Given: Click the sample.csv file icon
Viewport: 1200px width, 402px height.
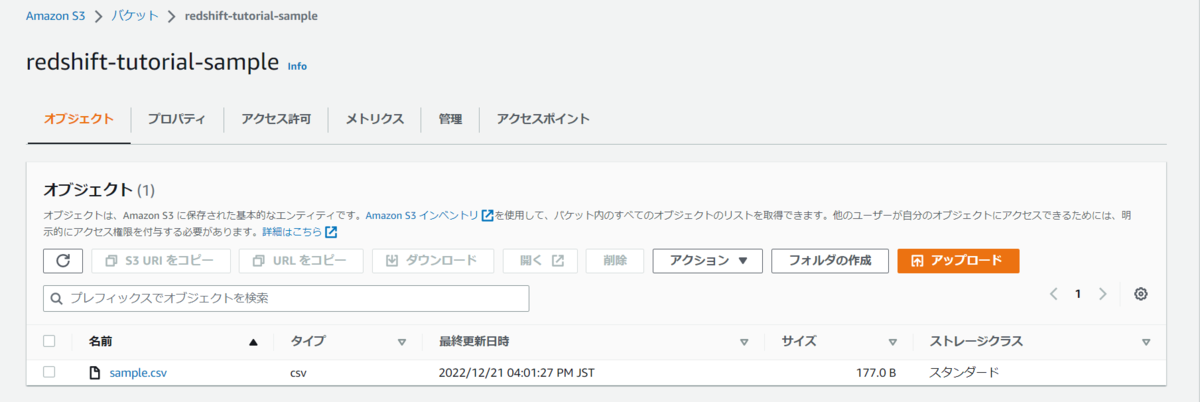Looking at the screenshot, I should [x=96, y=373].
